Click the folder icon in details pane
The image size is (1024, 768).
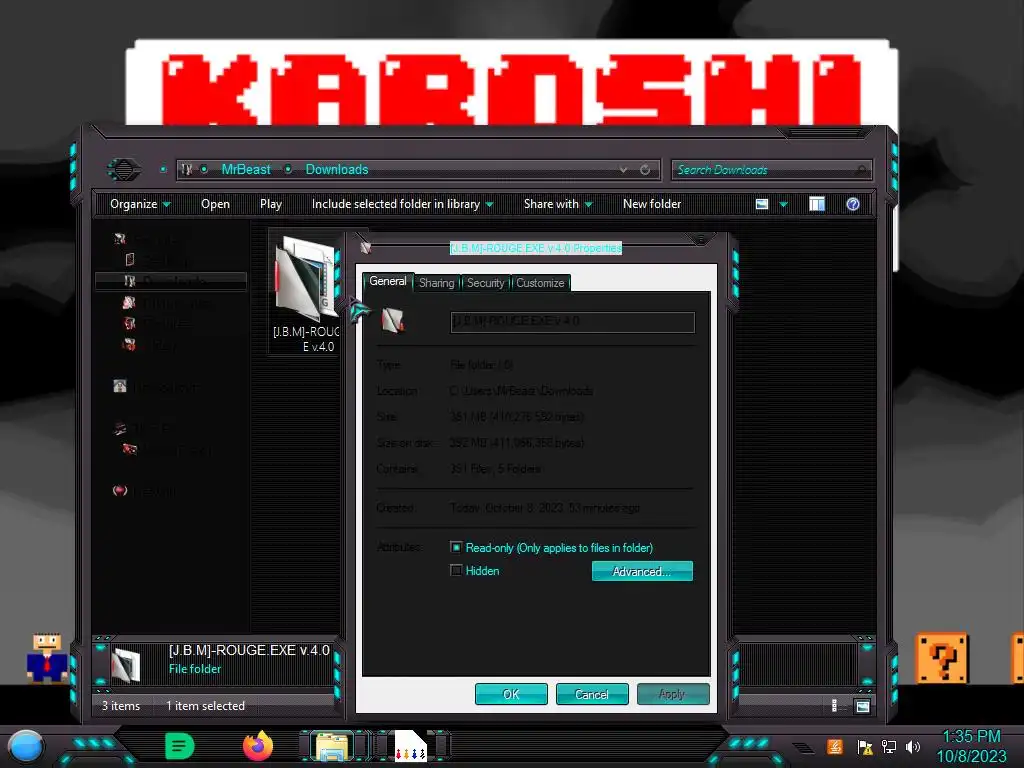(x=126, y=664)
